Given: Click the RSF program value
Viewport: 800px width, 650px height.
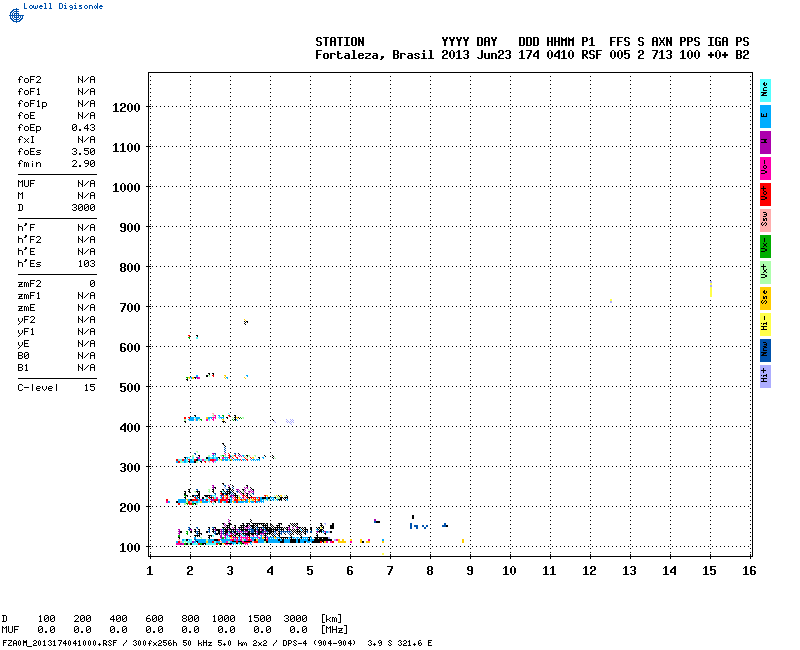Looking at the screenshot, I should pos(591,55).
